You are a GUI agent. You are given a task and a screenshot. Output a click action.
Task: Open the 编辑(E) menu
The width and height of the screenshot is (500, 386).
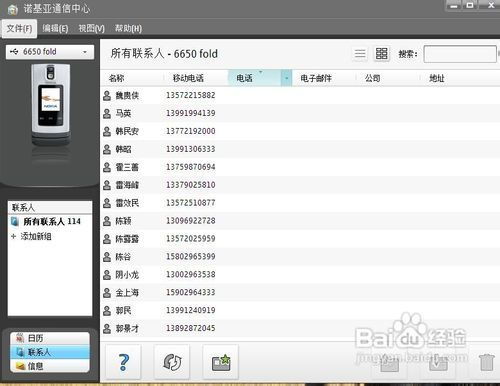tap(55, 28)
